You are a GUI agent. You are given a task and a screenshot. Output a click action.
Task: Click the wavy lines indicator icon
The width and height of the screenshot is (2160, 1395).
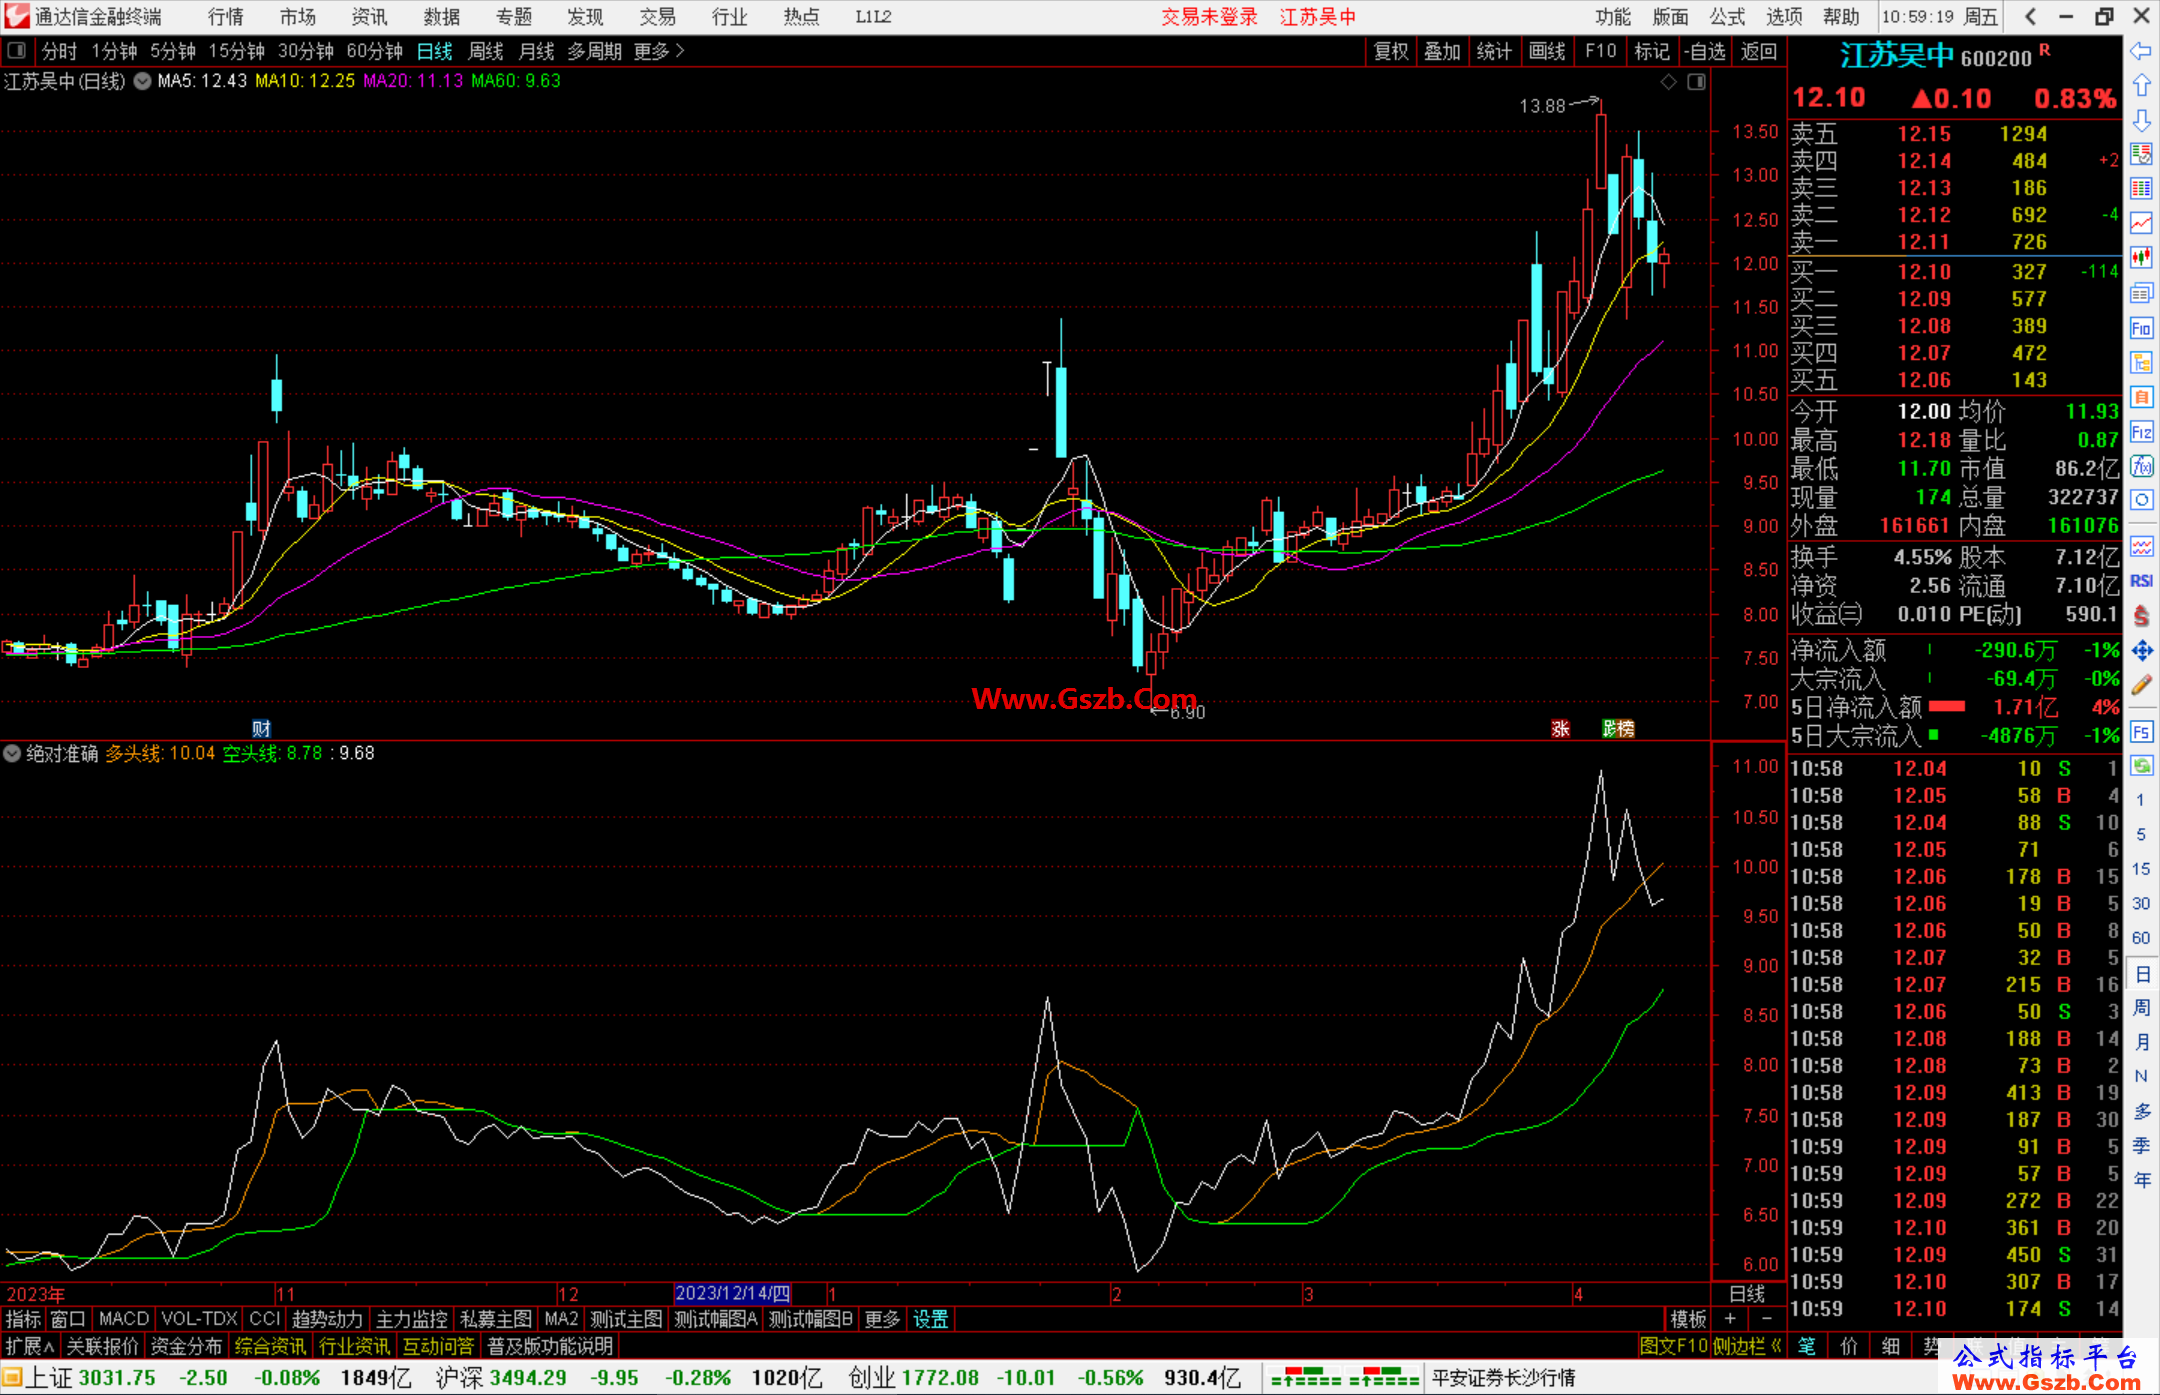pos(2141,547)
